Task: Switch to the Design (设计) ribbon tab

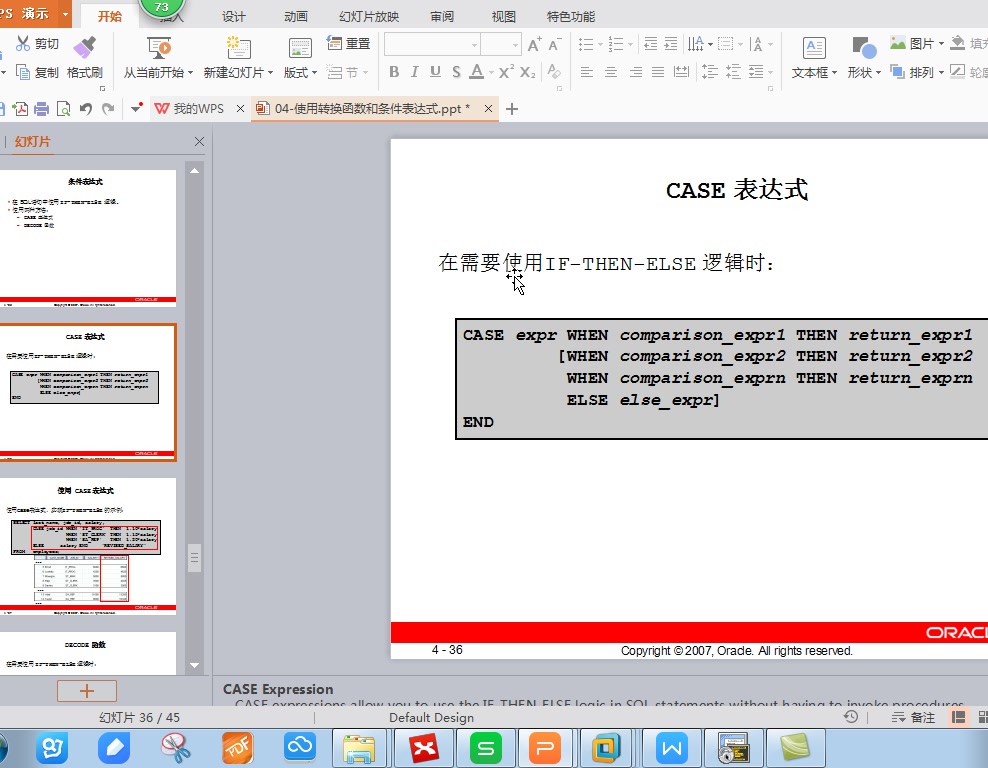Action: click(233, 17)
